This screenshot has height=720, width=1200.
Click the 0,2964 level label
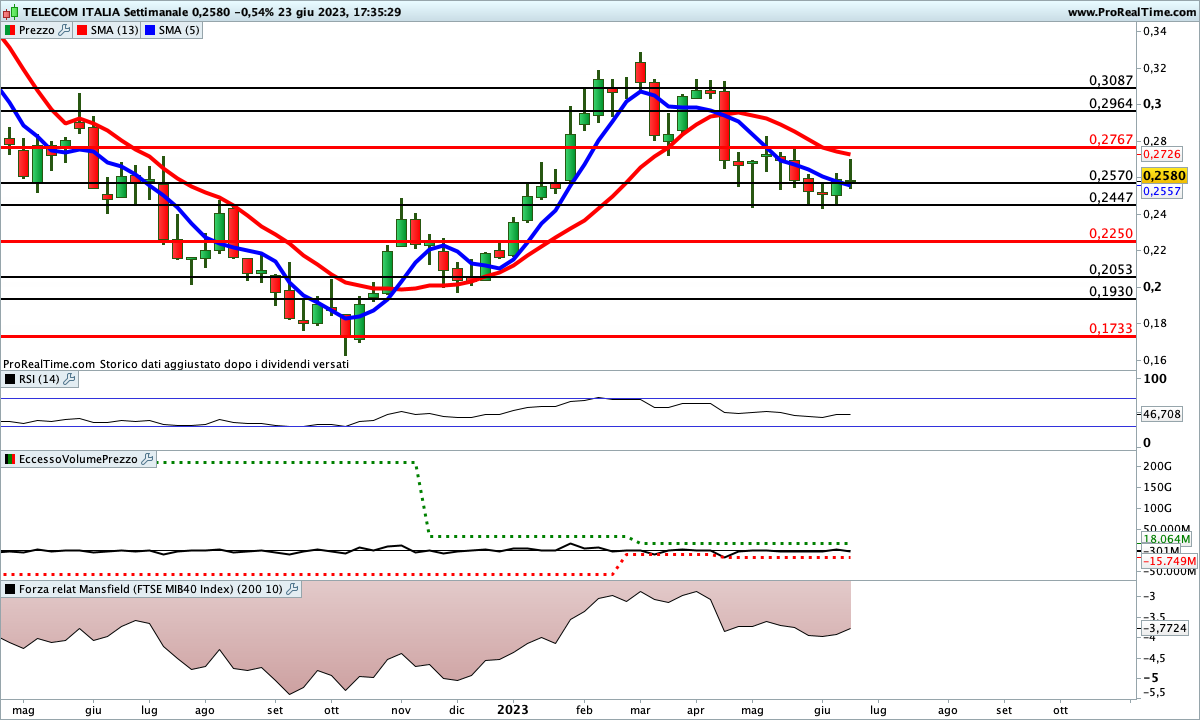coord(1110,102)
